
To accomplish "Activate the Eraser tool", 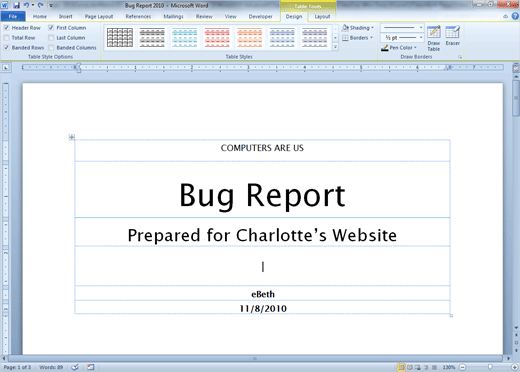I will (x=452, y=35).
